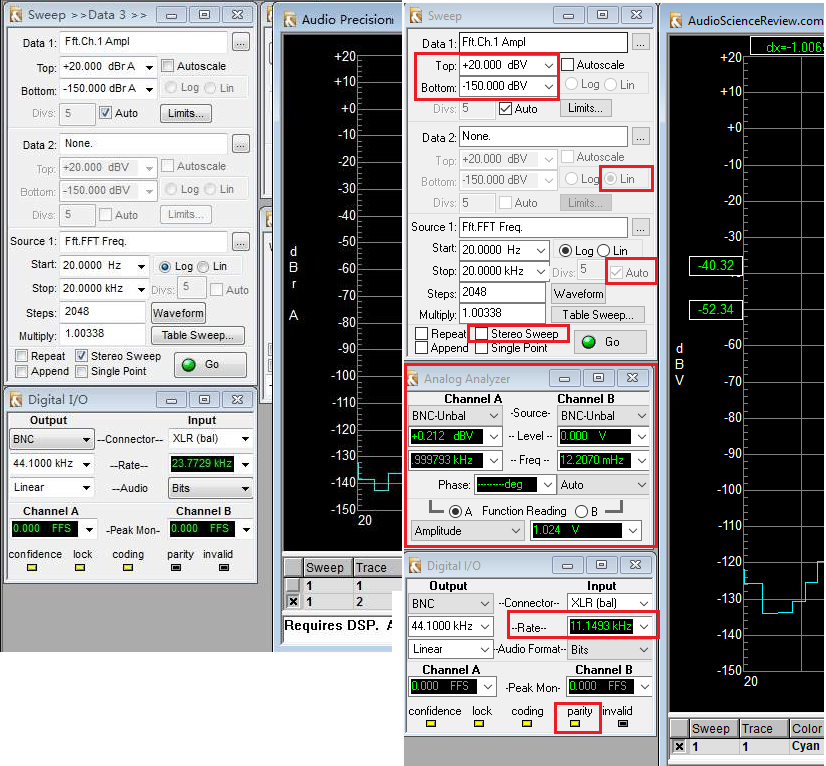Minimize the Analog Analyzer window
The image size is (826, 766).
point(564,378)
